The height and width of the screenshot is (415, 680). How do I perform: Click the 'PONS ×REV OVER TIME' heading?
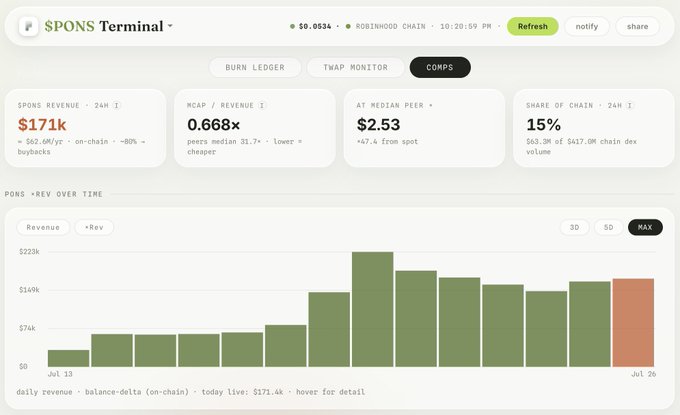[x=54, y=194]
